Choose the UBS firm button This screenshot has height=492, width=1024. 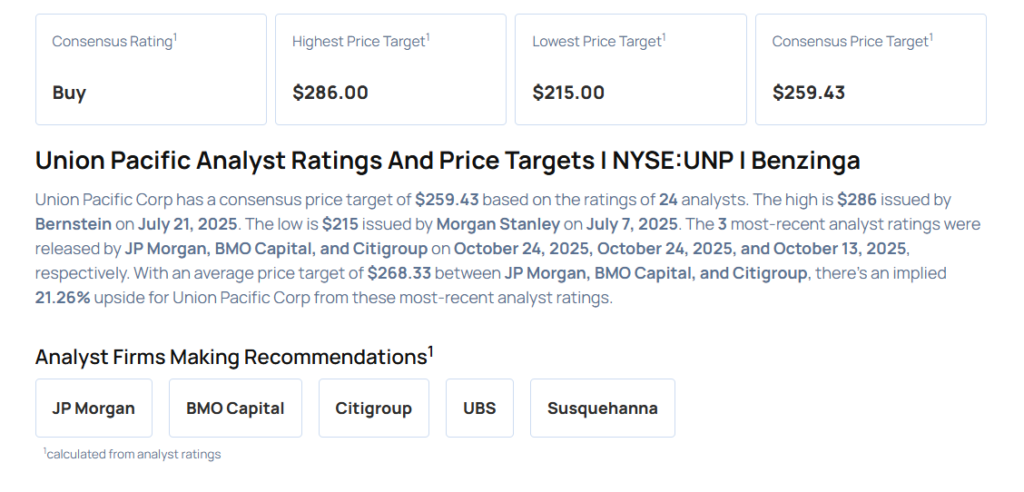tap(479, 408)
